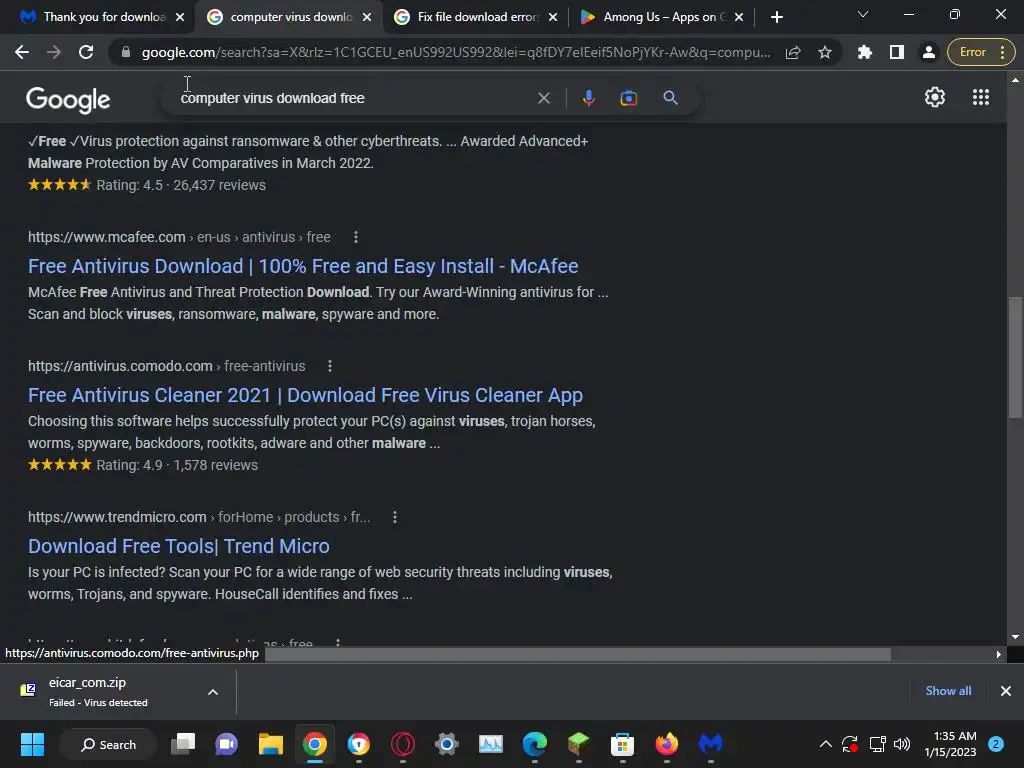This screenshot has height=768, width=1024.
Task: Show hidden system tray icons
Action: coord(825,744)
